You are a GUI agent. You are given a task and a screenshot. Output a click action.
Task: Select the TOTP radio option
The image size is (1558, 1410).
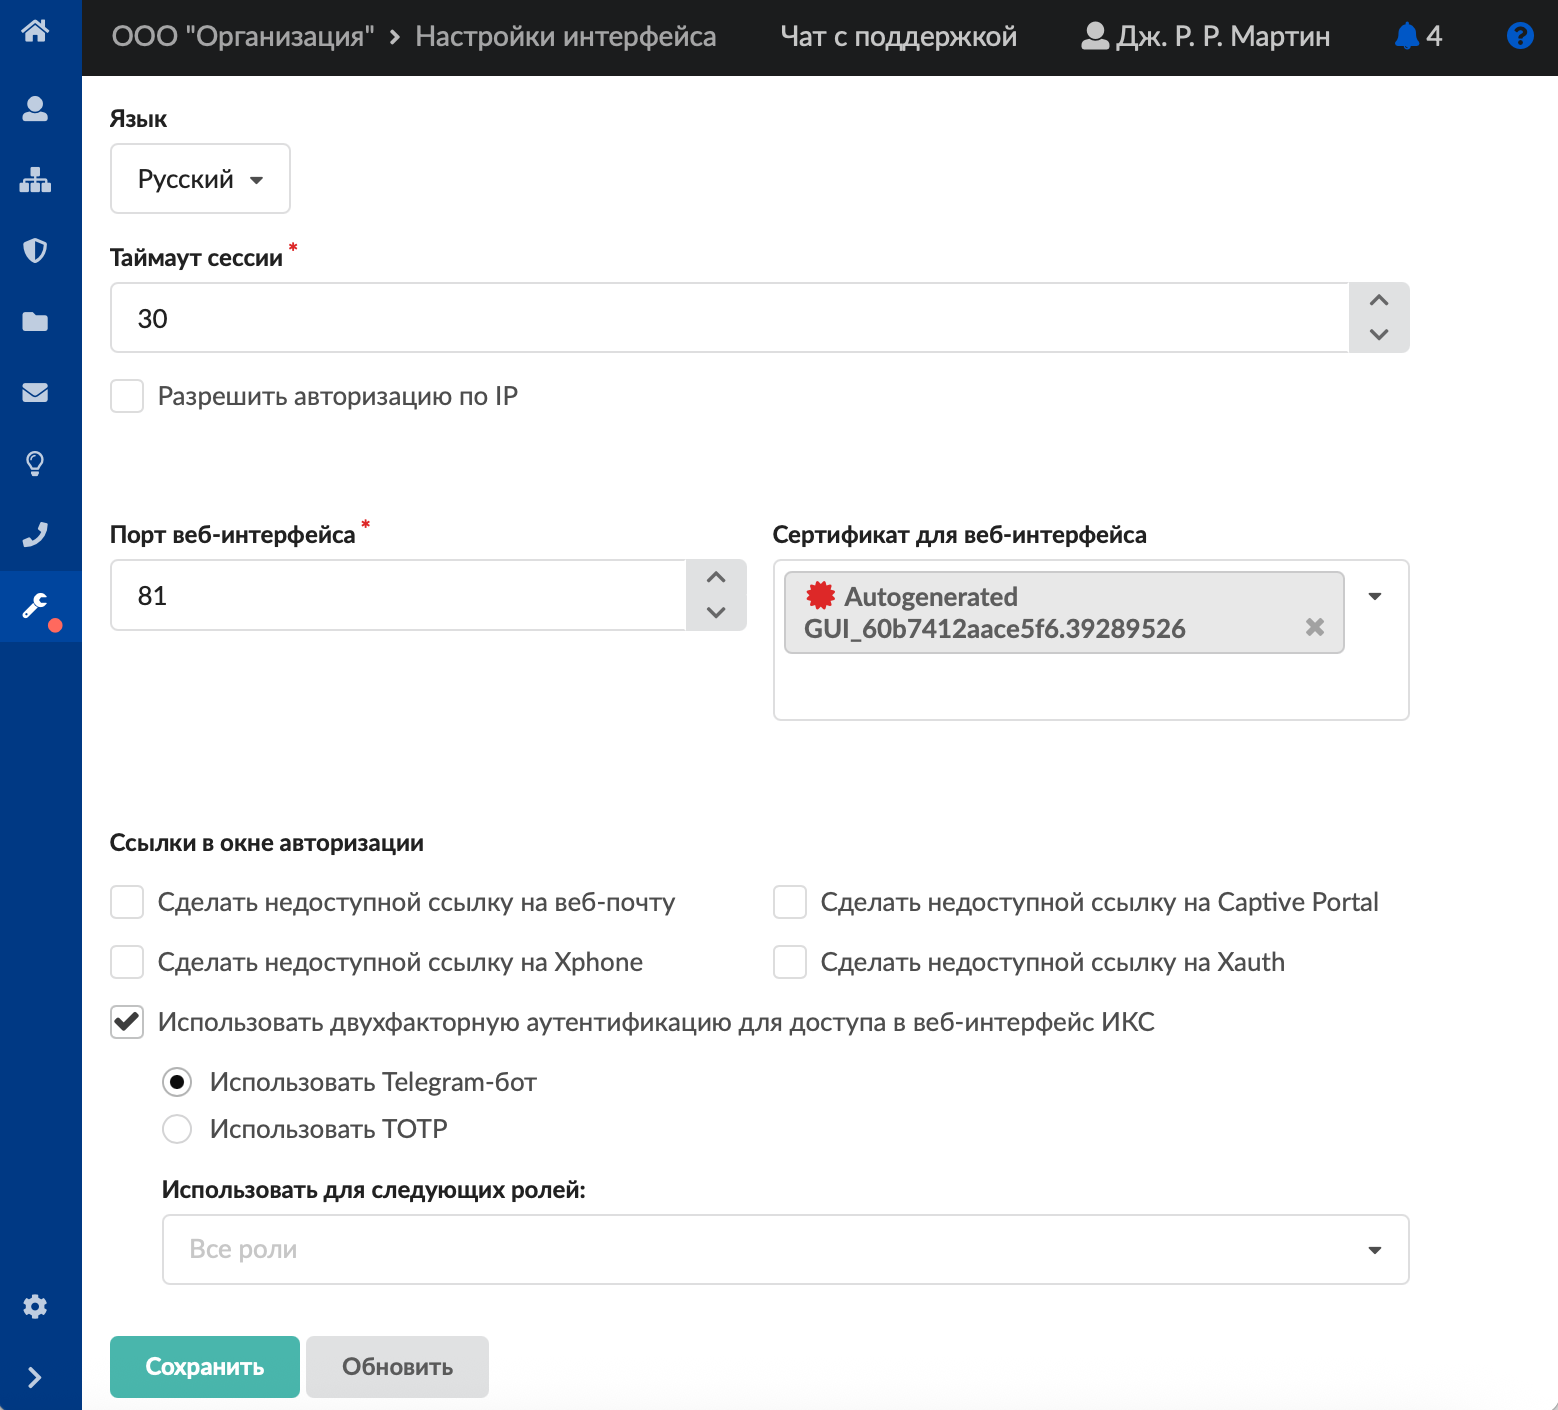pyautogui.click(x=177, y=1129)
